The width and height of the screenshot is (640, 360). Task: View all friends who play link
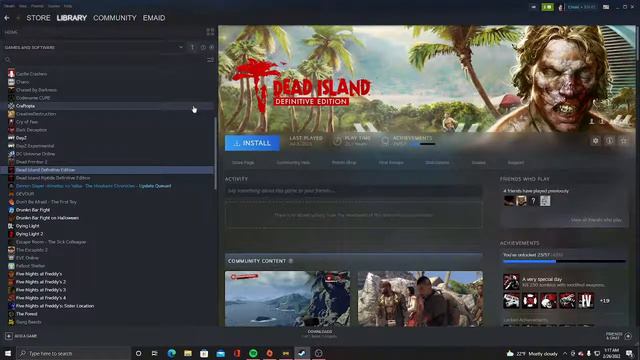coord(596,220)
